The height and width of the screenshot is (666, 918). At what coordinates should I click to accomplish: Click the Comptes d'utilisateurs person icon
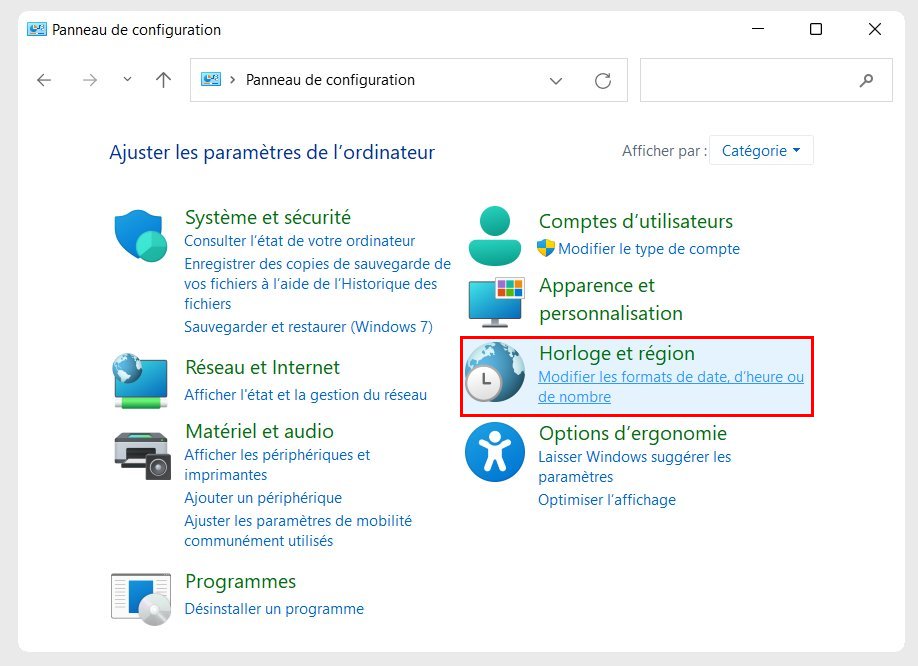[495, 236]
